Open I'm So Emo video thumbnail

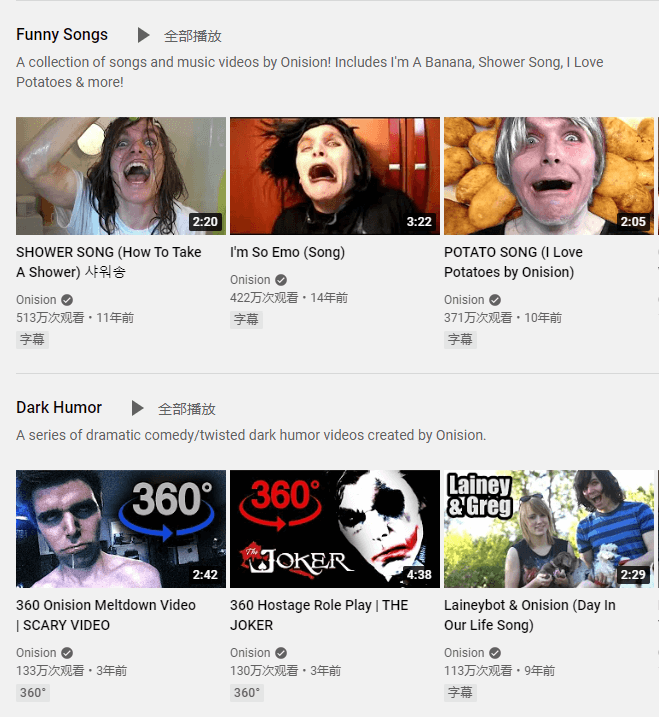pos(335,176)
